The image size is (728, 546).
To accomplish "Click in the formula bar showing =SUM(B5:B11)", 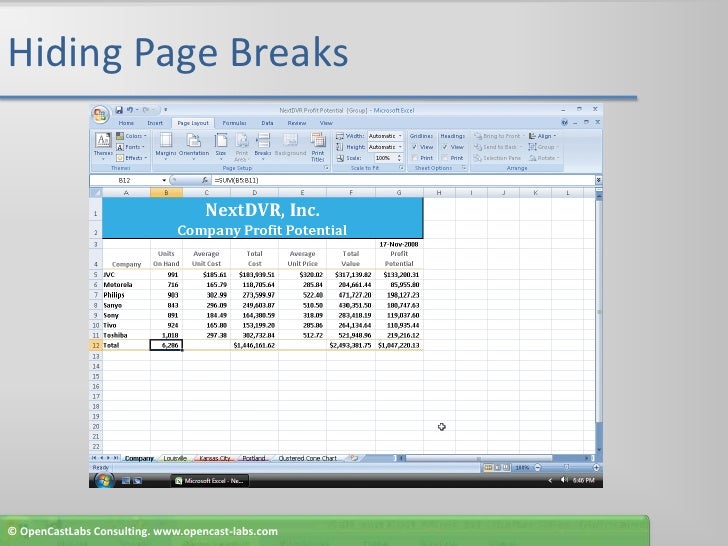I will tap(403, 180).
